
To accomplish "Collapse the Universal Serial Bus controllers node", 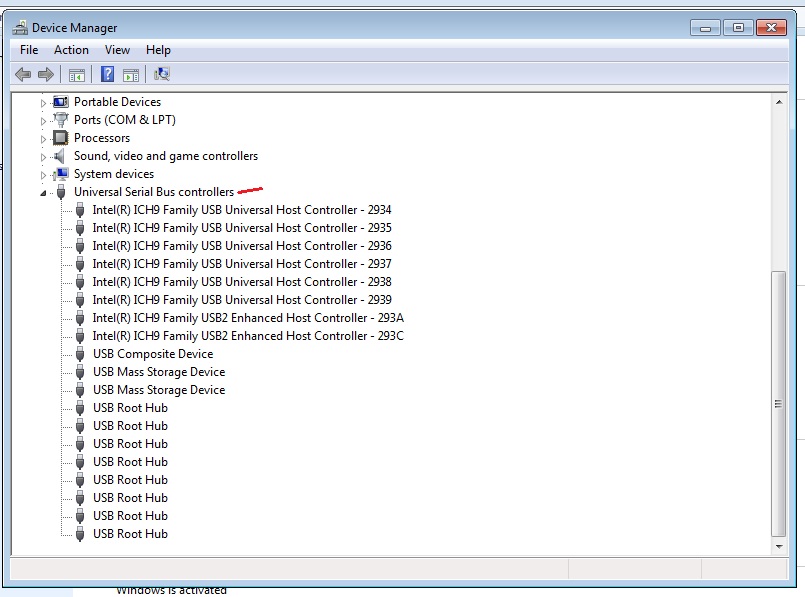I will (43, 193).
